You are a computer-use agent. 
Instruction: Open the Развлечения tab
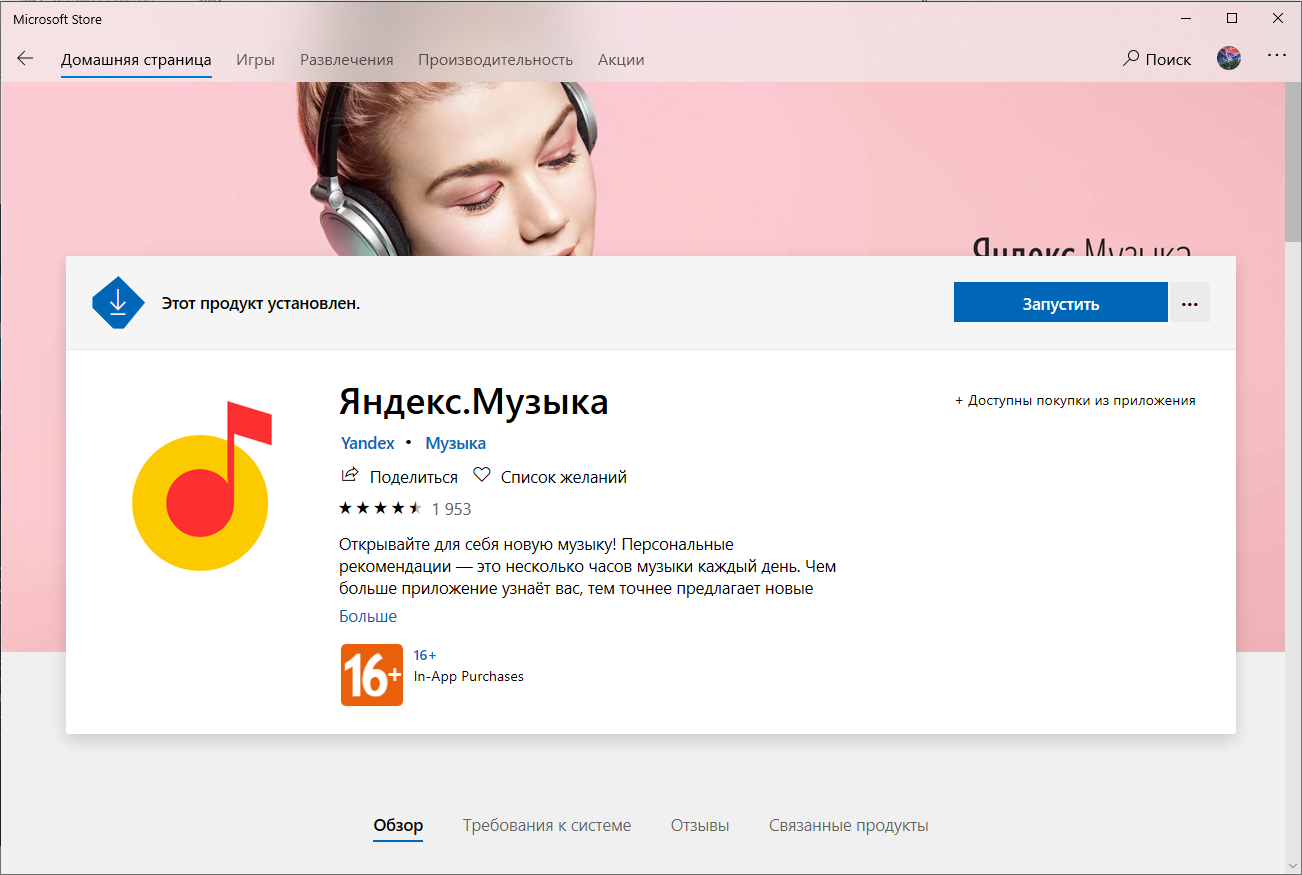[x=347, y=60]
